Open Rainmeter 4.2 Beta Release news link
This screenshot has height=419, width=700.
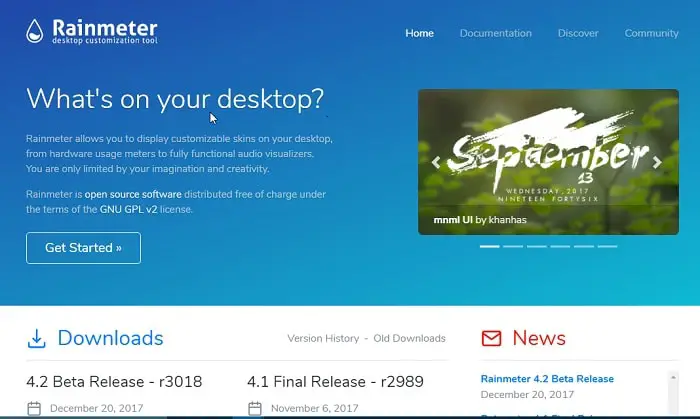547,379
